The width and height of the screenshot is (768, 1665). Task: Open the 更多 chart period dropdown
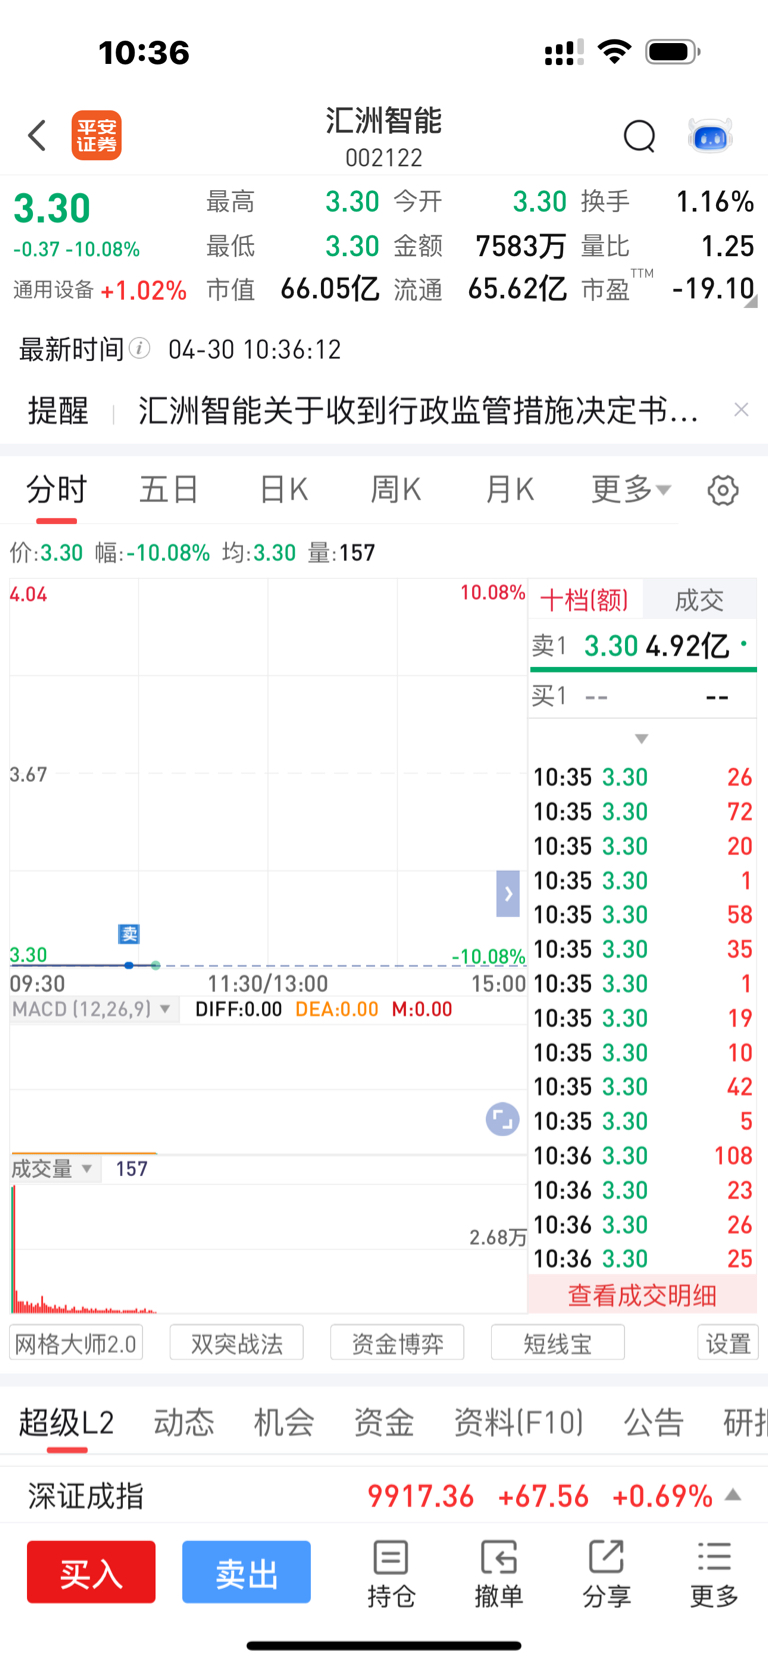tap(631, 489)
